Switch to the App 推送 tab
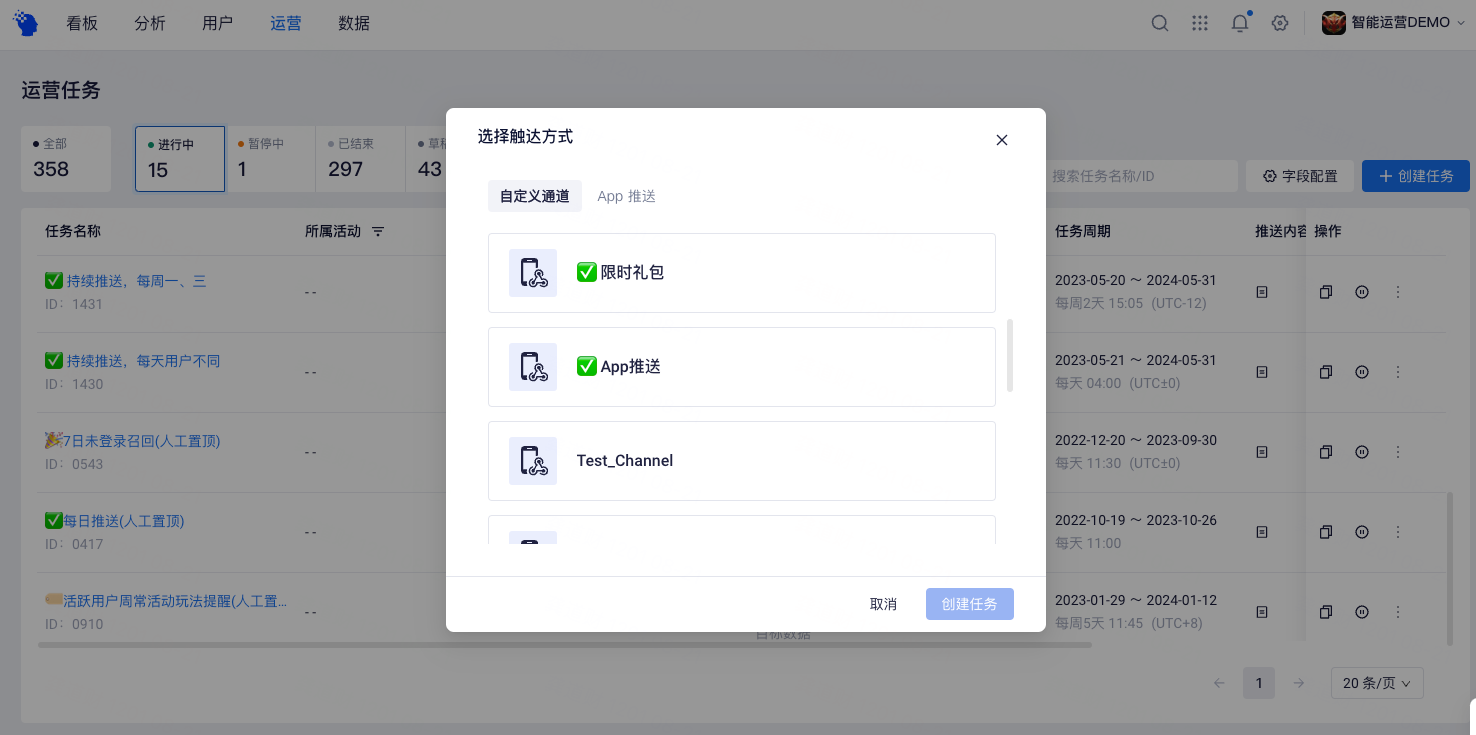 pyautogui.click(x=626, y=196)
